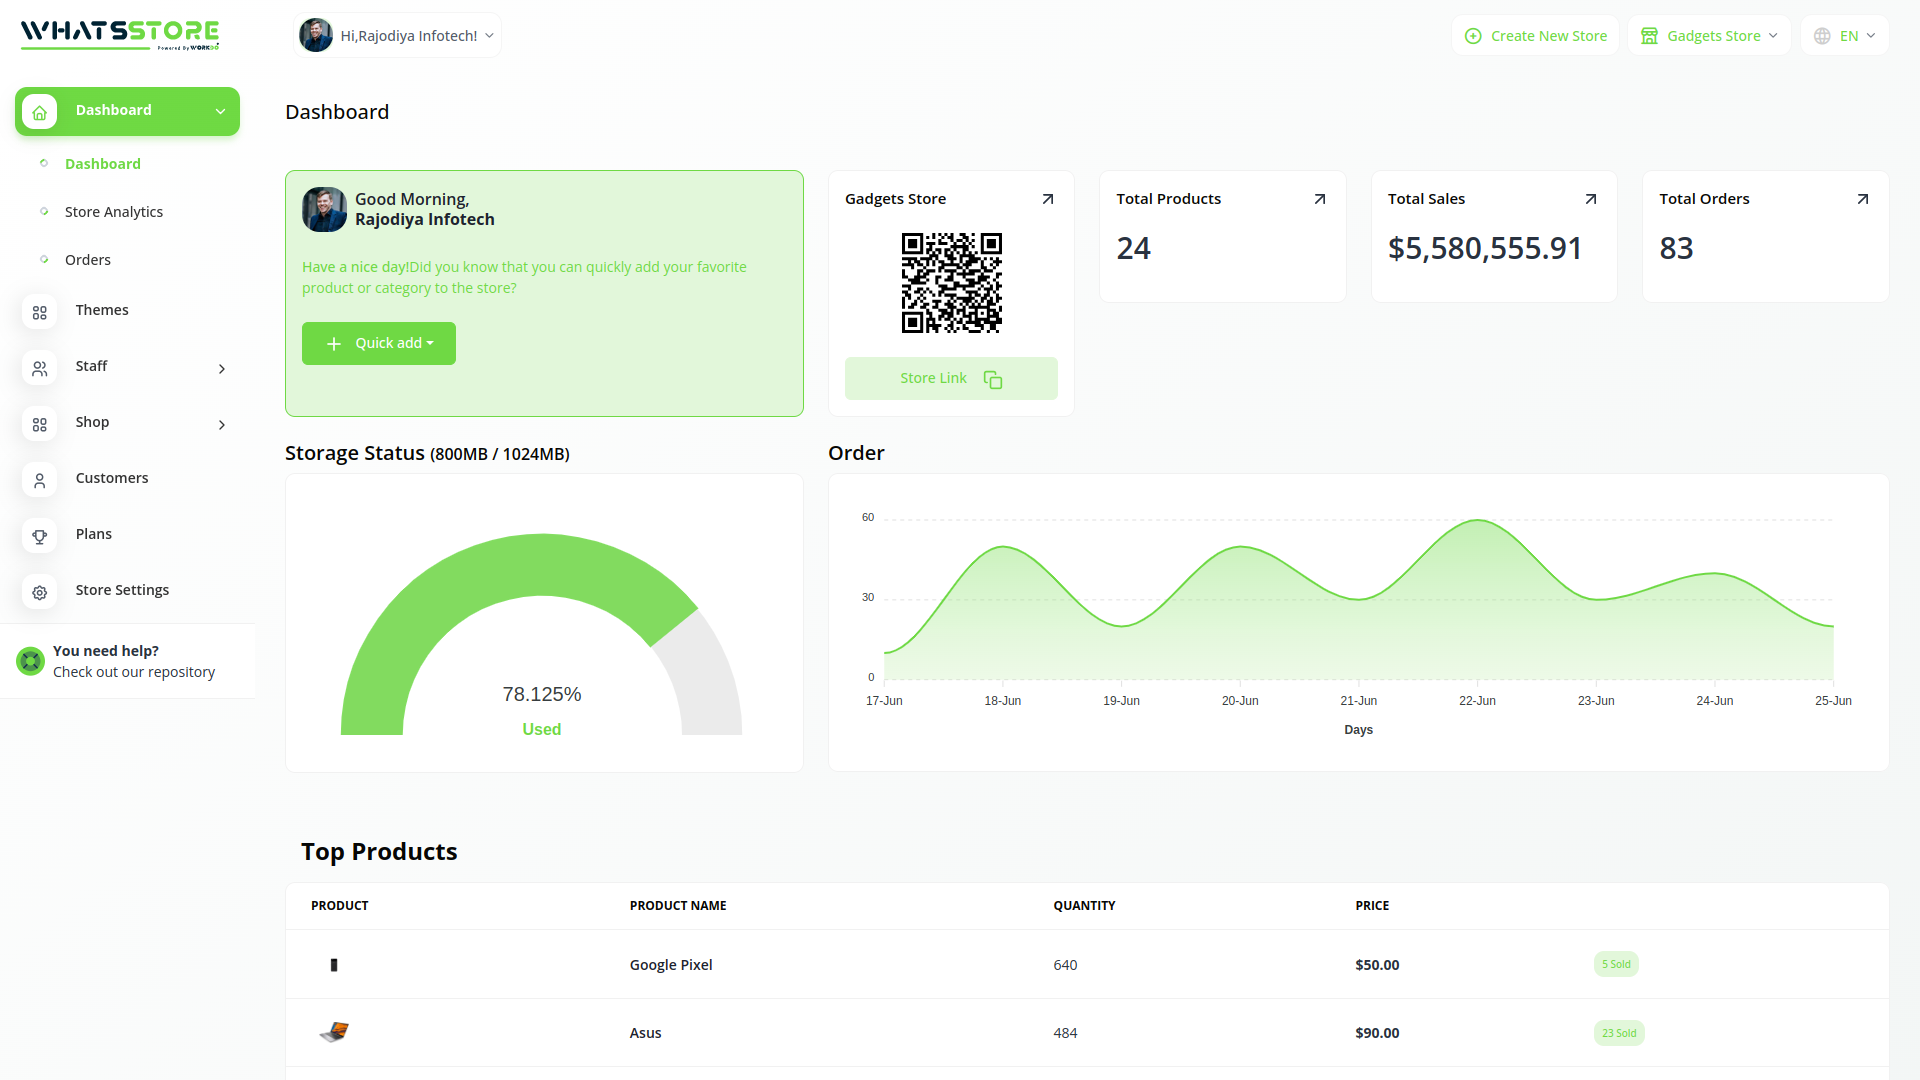
Task: Open the EN language dropdown
Action: click(x=1845, y=36)
